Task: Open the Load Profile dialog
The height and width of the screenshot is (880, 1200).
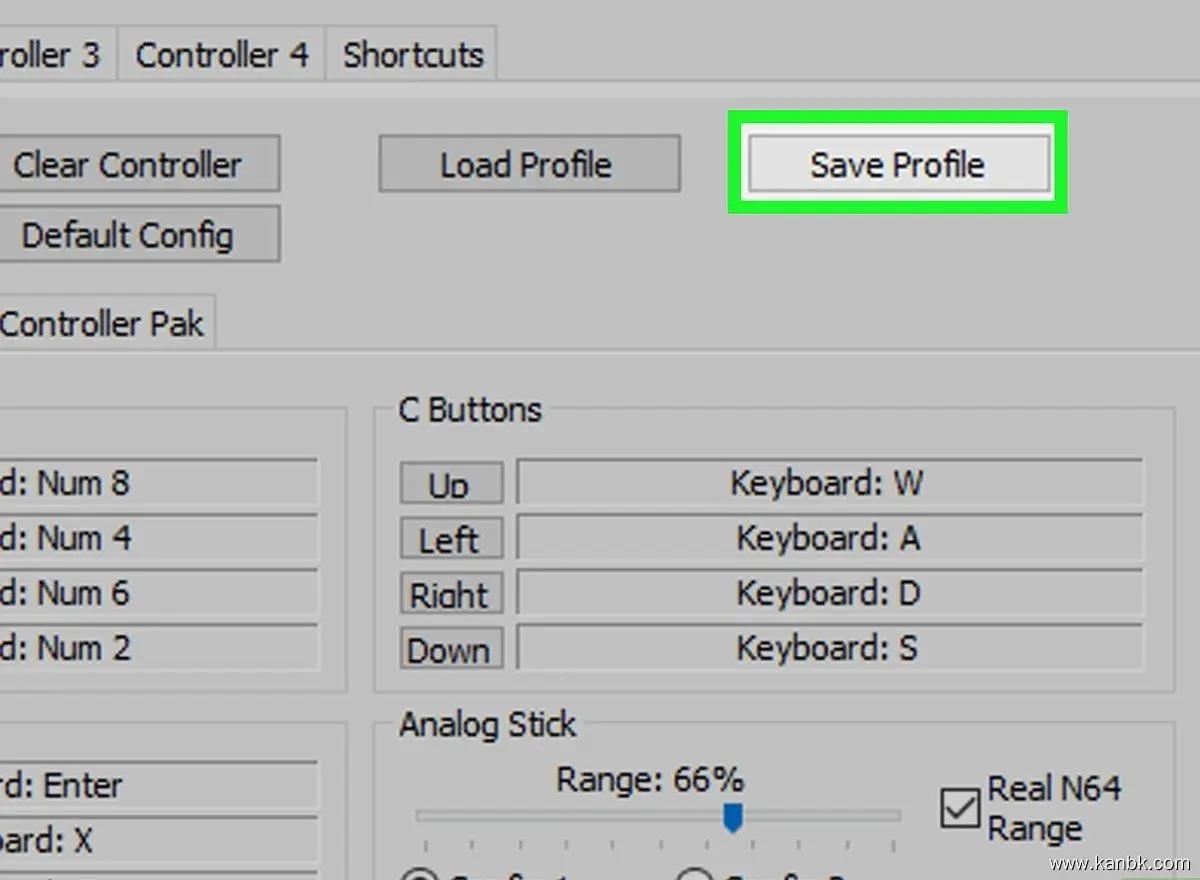Action: click(528, 164)
